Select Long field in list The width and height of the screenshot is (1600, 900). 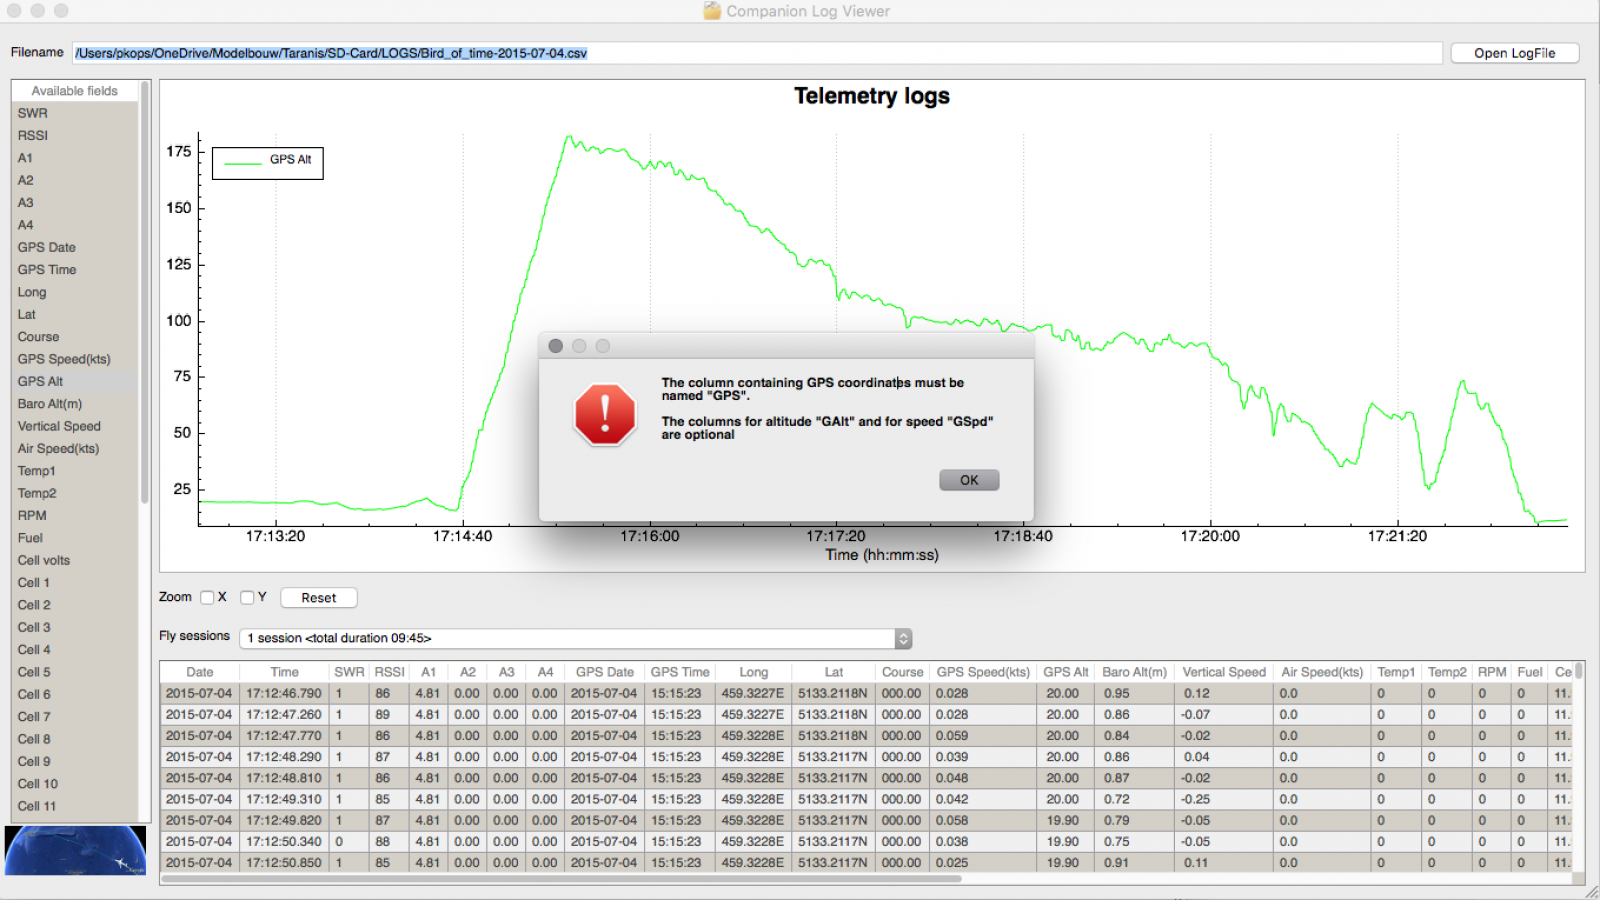[x=75, y=292]
